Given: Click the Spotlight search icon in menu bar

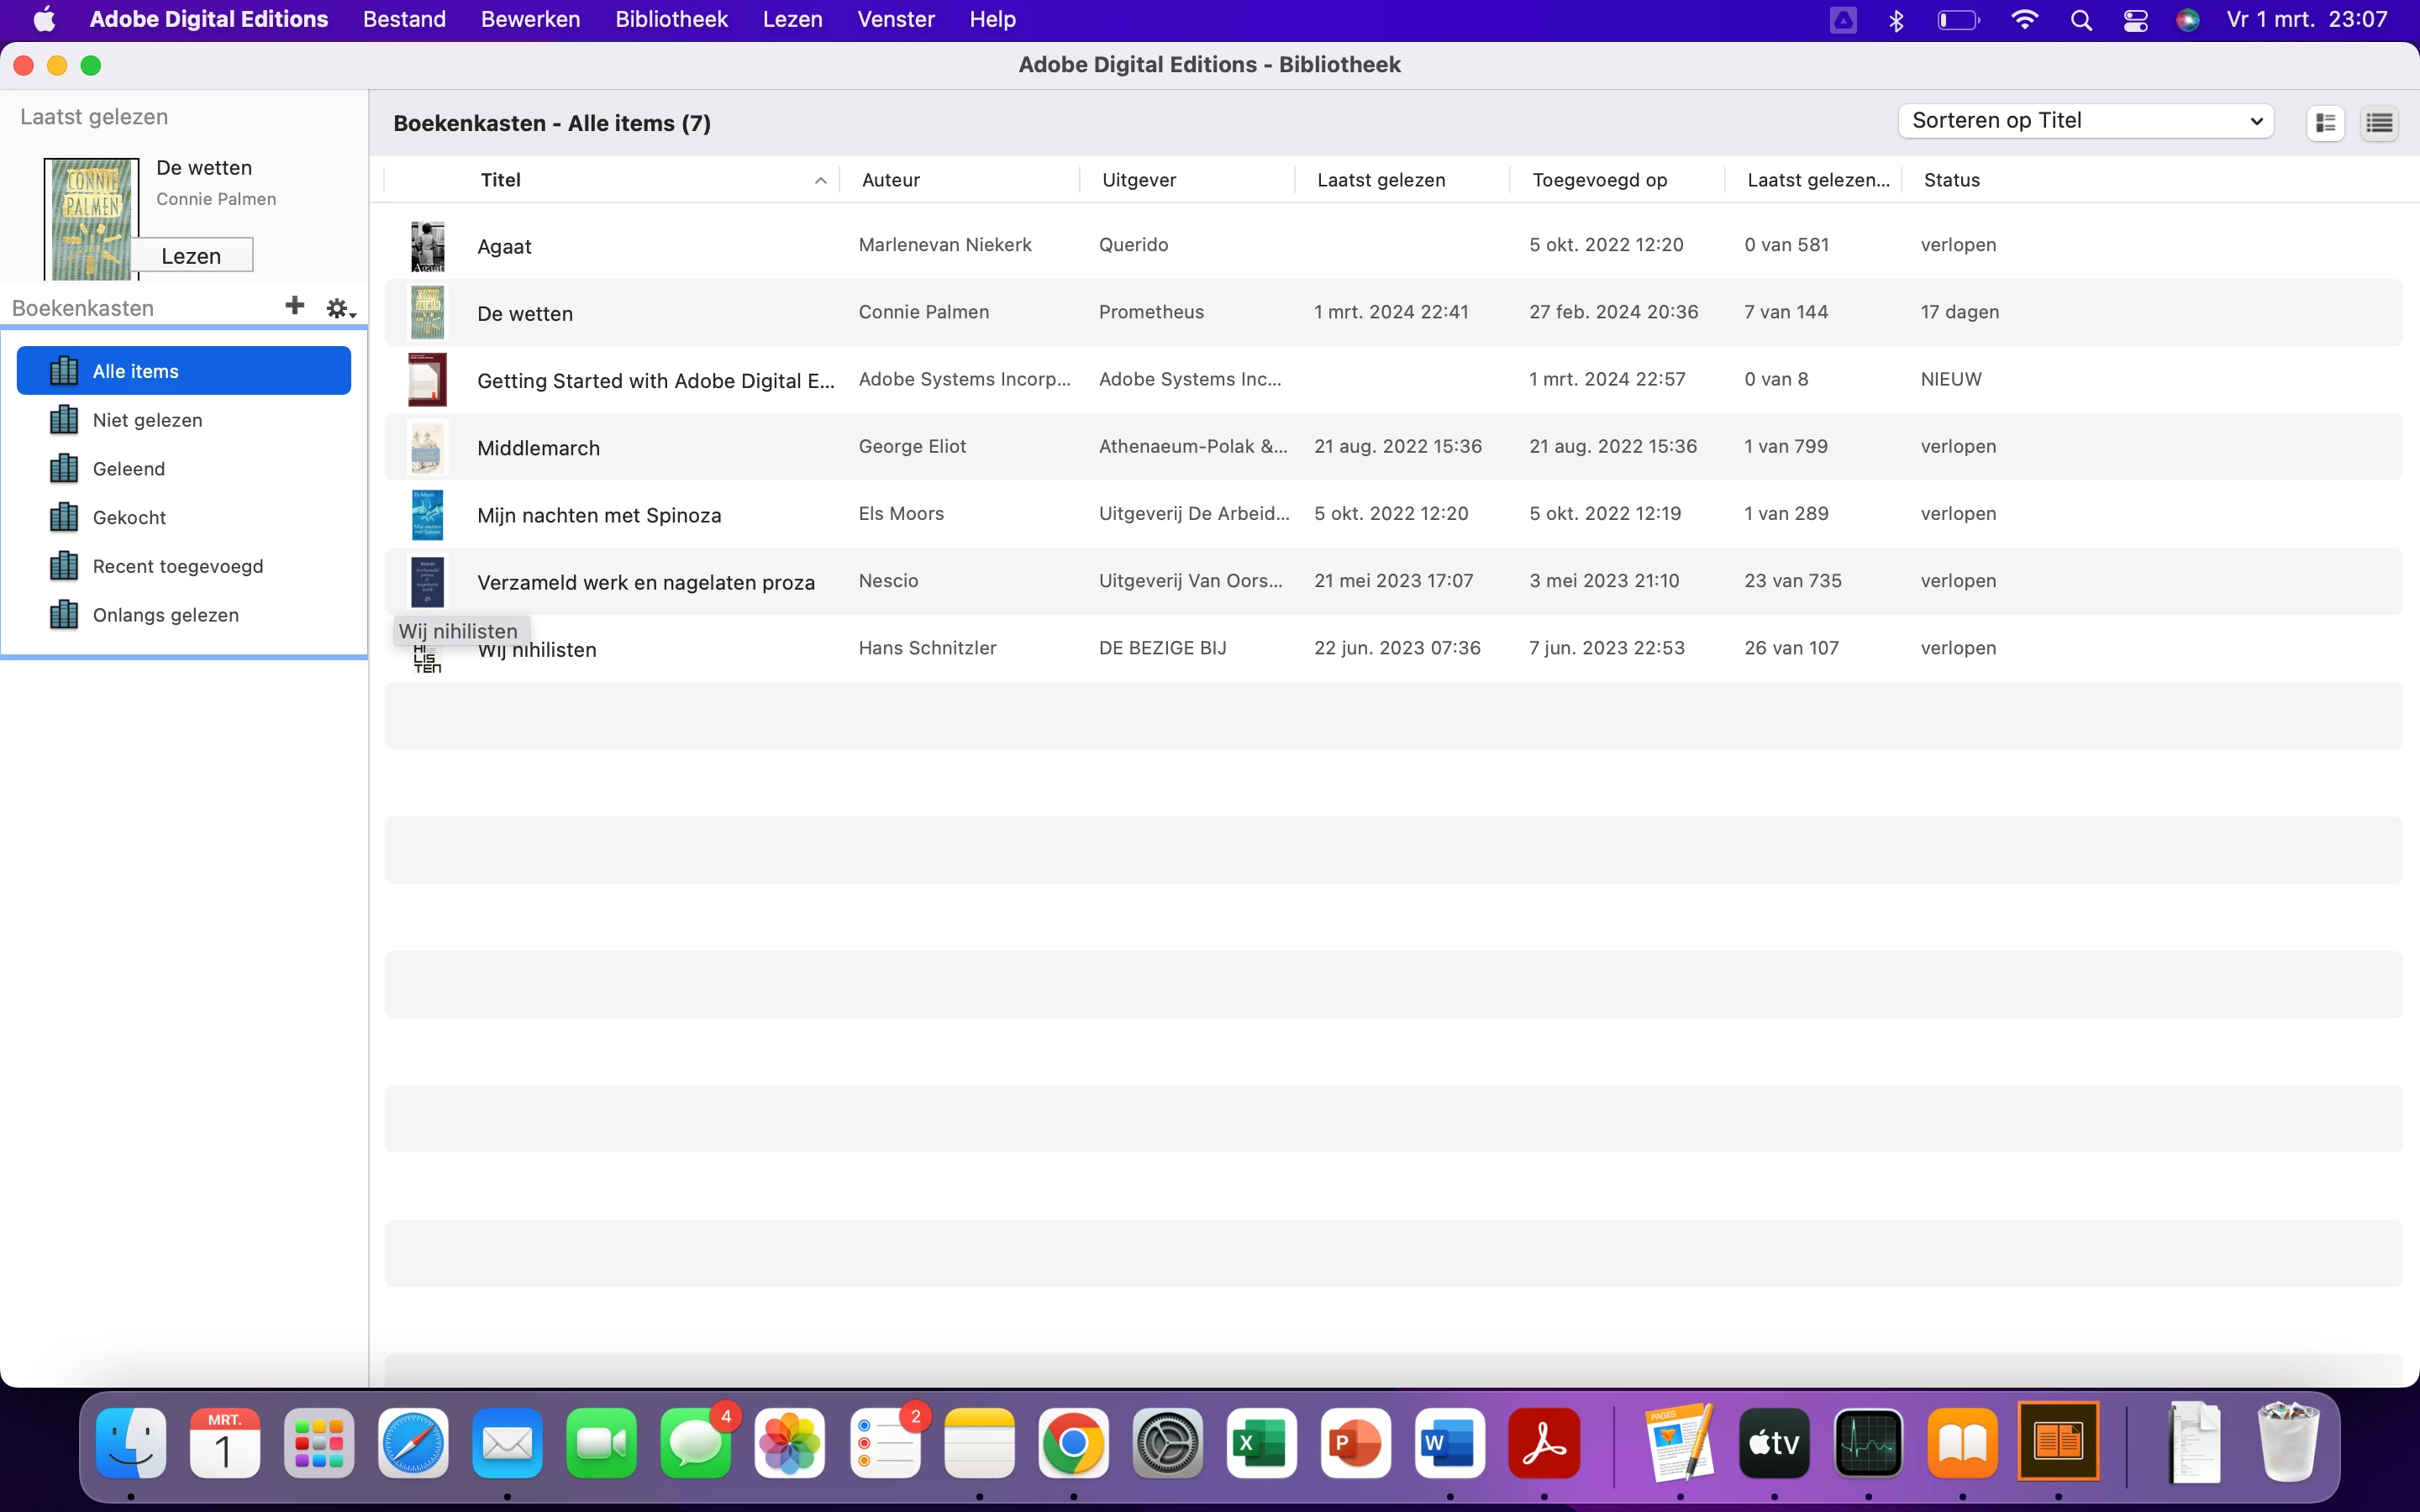Looking at the screenshot, I should click(2081, 20).
